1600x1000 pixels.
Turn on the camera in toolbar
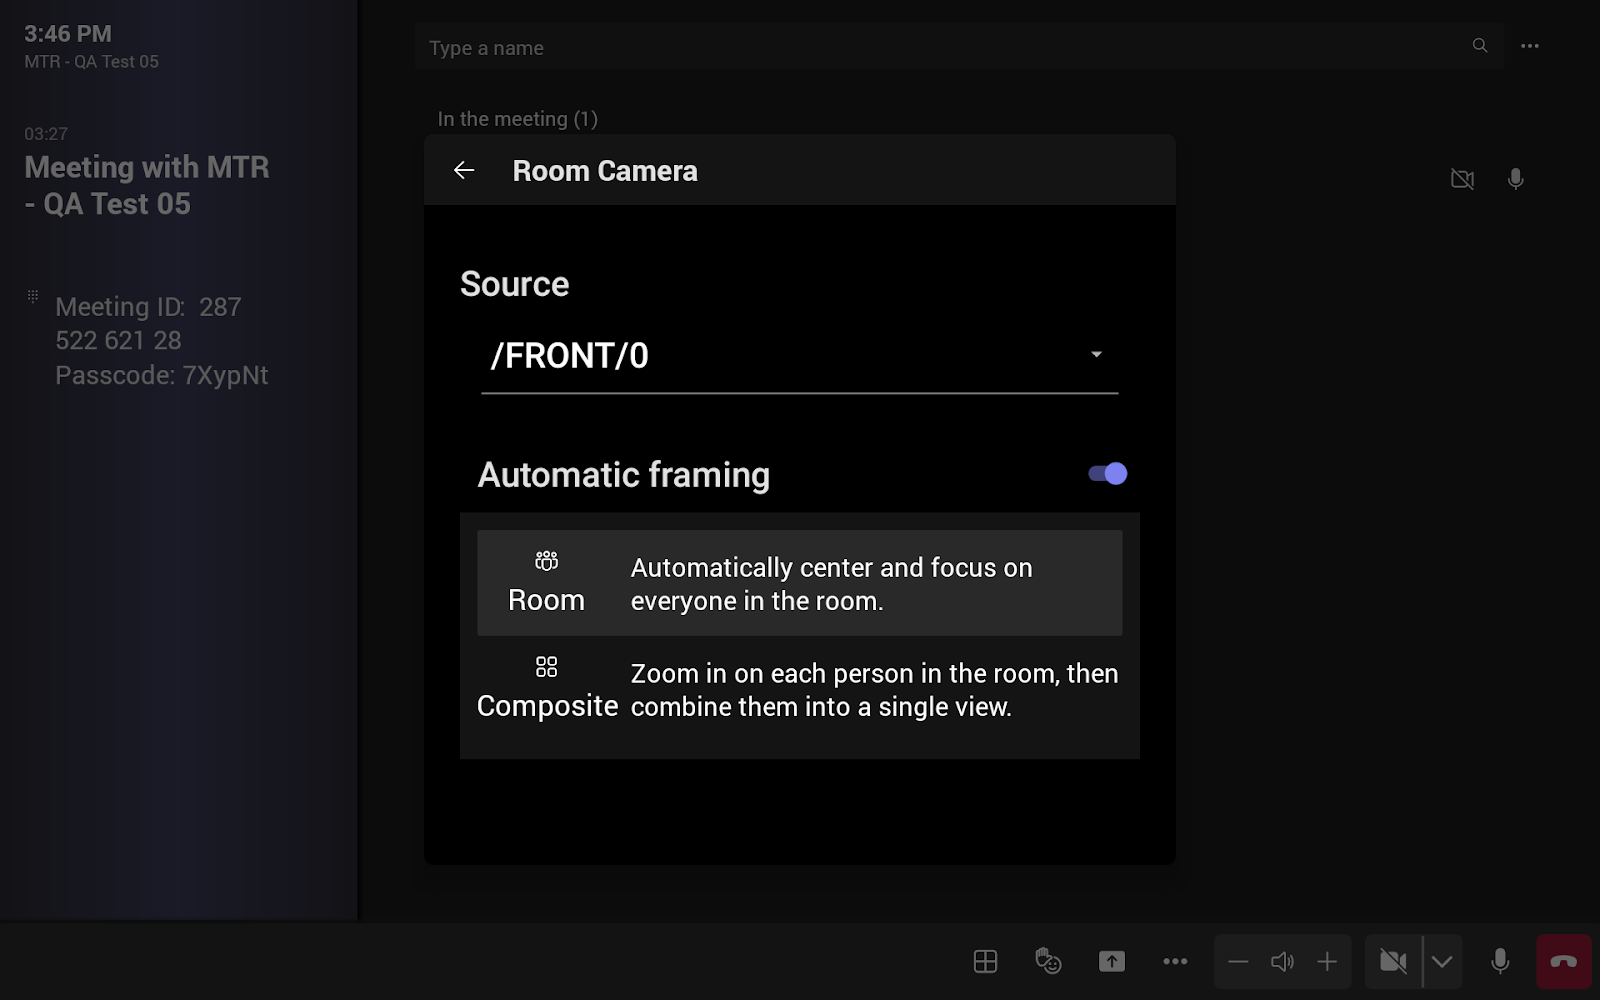click(x=1393, y=962)
